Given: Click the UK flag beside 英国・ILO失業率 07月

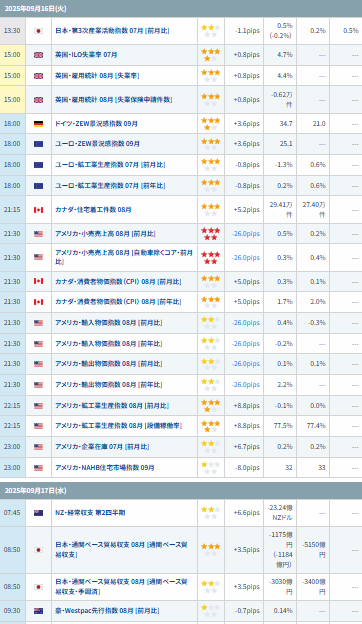Looking at the screenshot, I should 38,55.
